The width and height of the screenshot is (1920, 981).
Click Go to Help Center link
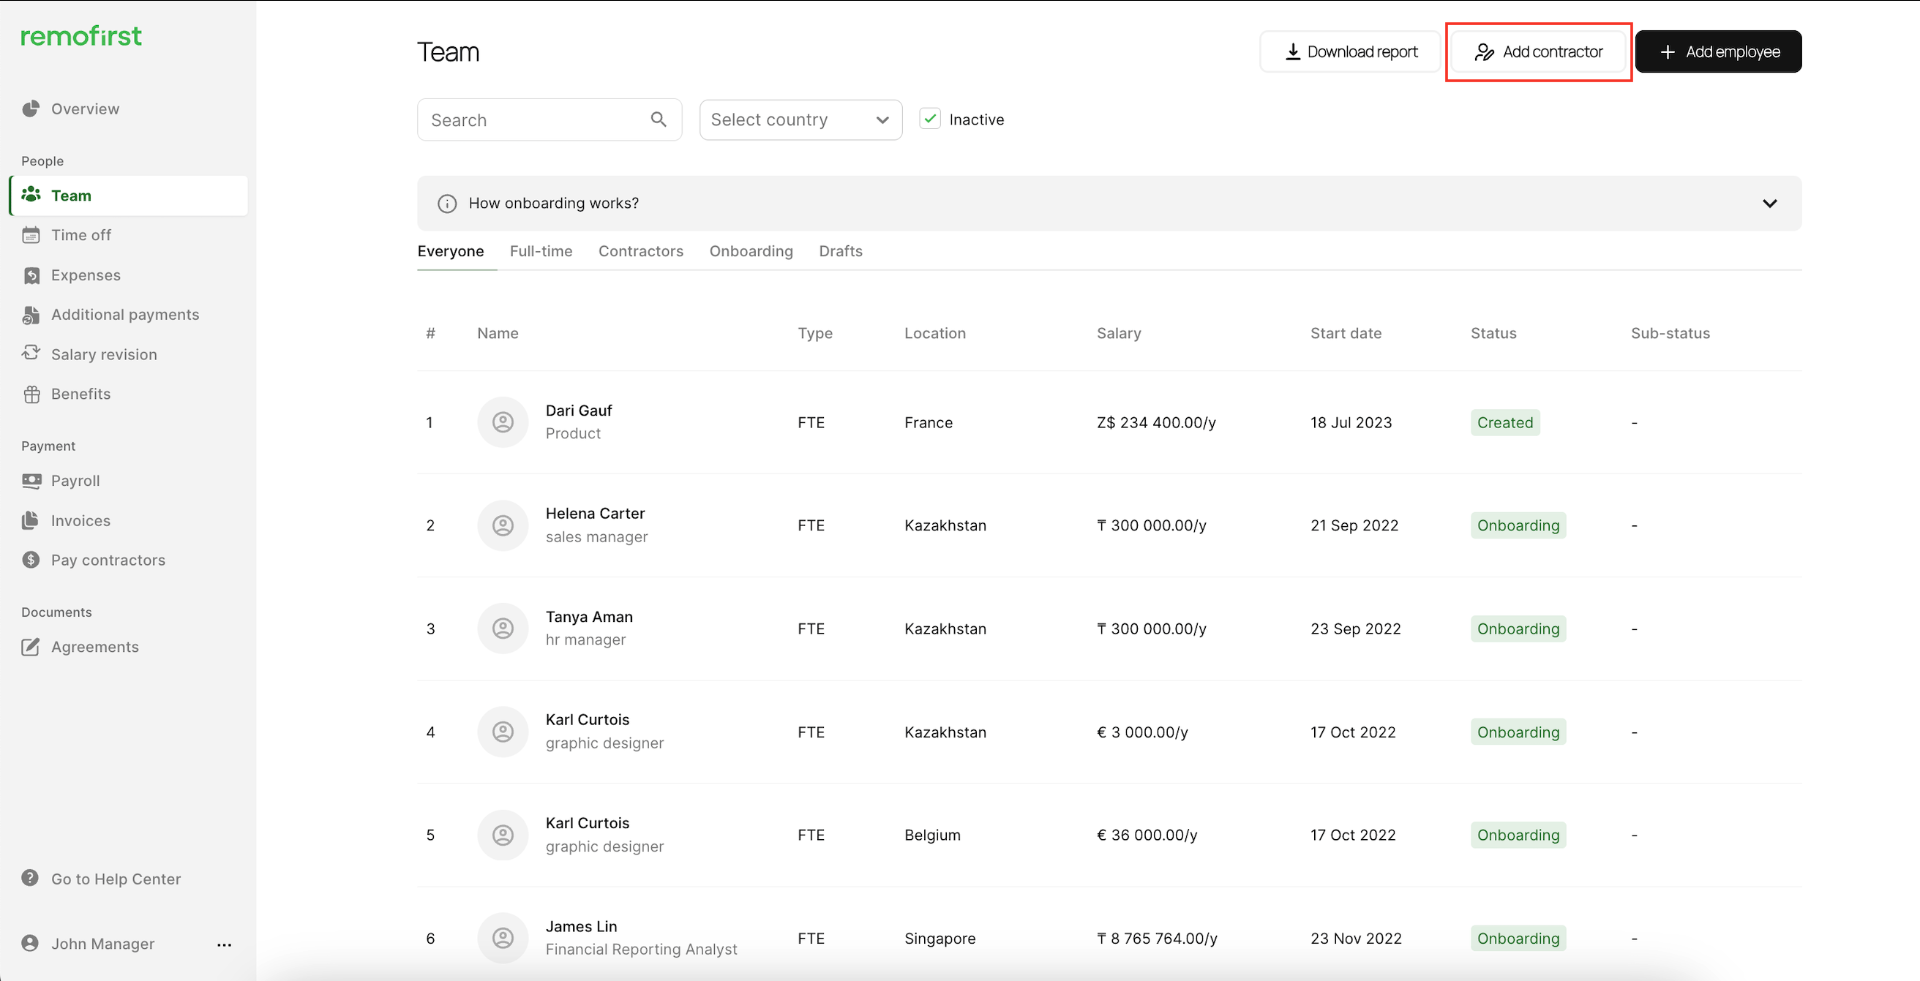click(116, 879)
